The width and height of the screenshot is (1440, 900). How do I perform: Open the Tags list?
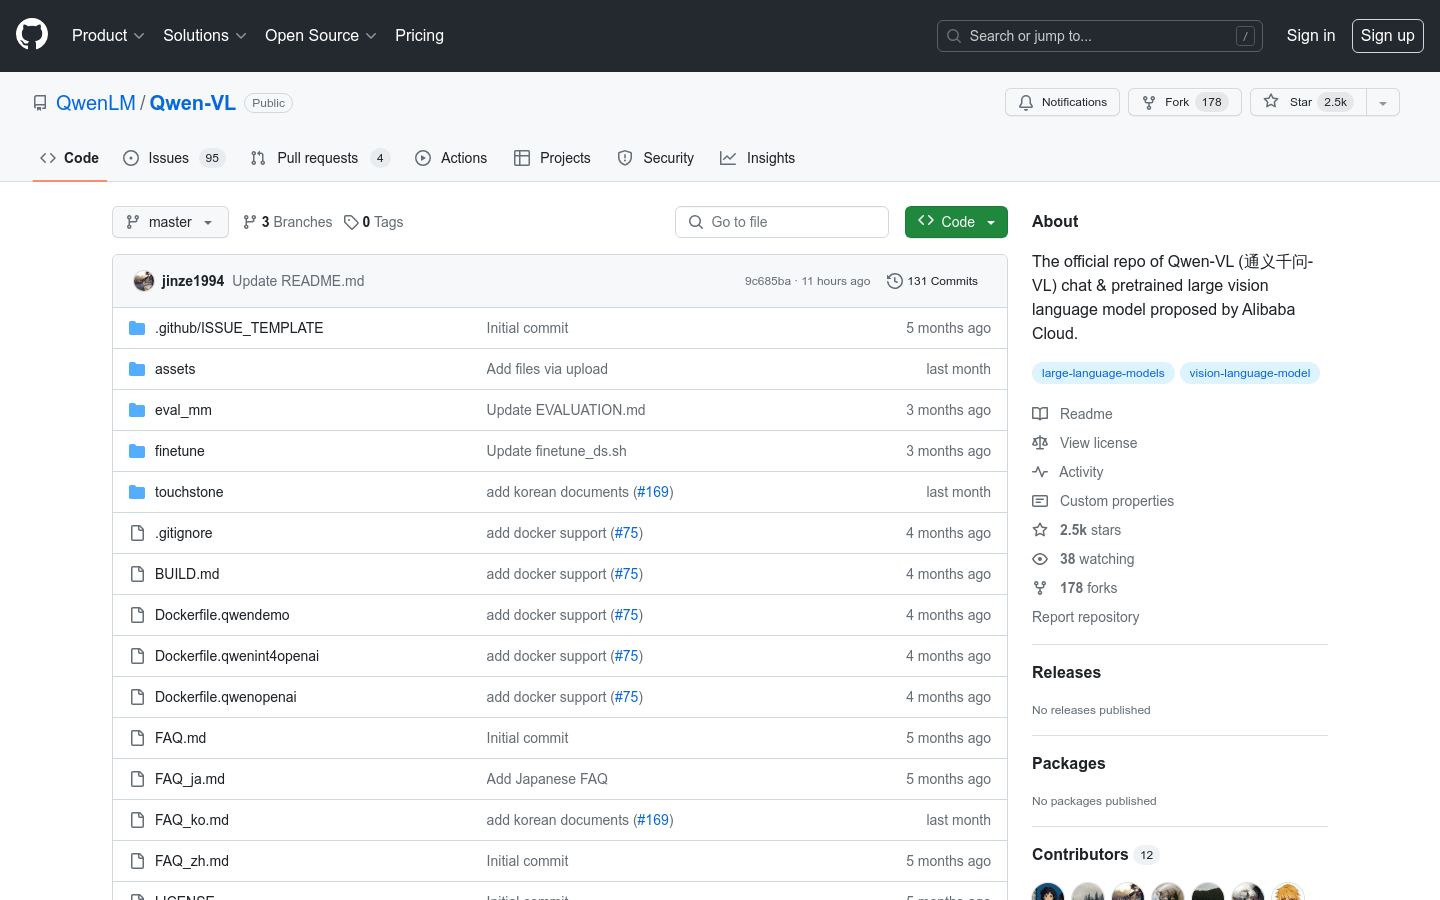374,222
